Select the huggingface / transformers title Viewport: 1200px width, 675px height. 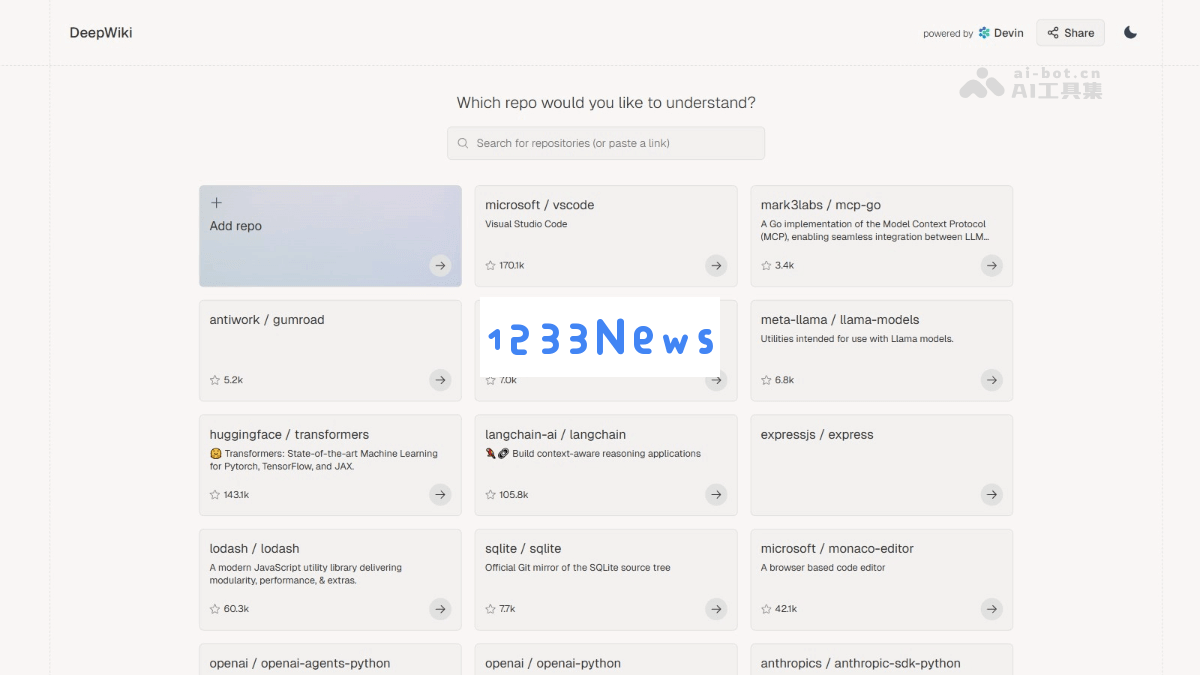(289, 435)
